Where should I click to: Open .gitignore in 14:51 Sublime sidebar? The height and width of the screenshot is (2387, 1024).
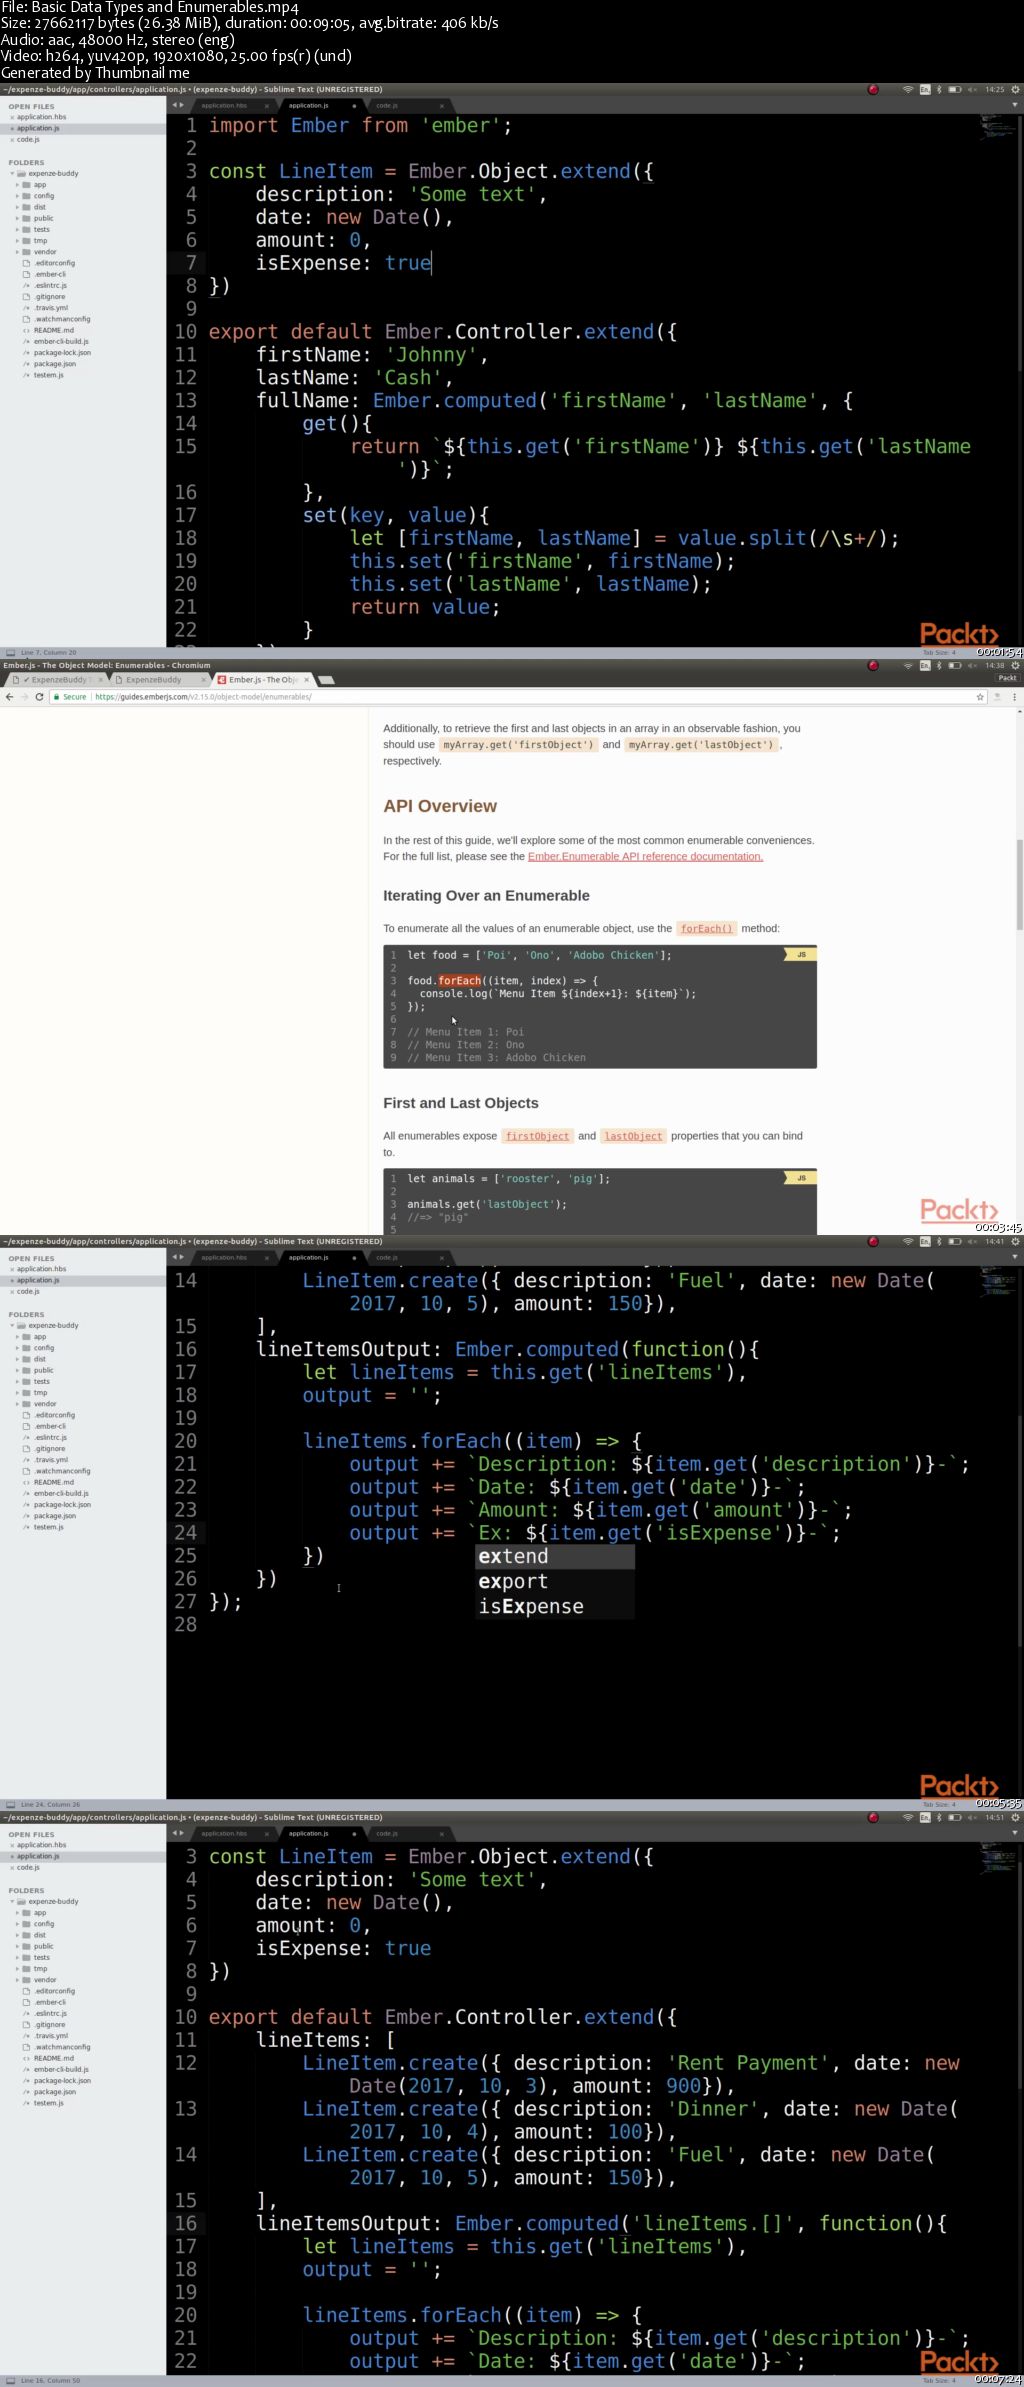(x=50, y=2025)
